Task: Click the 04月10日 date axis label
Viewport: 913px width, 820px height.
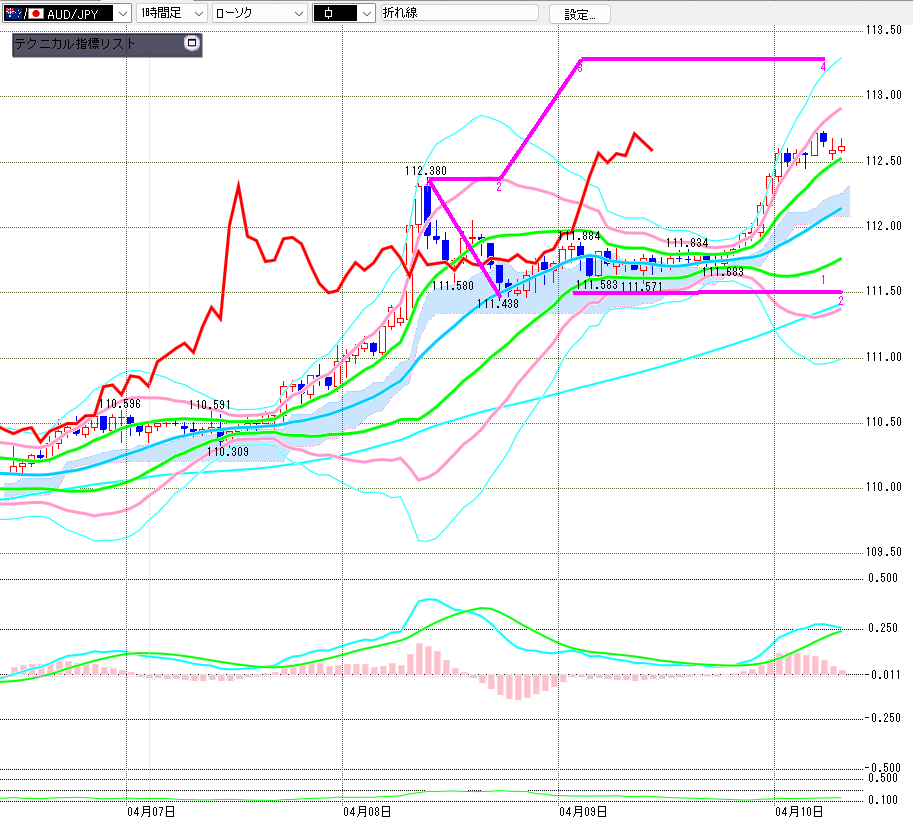Action: [x=798, y=811]
